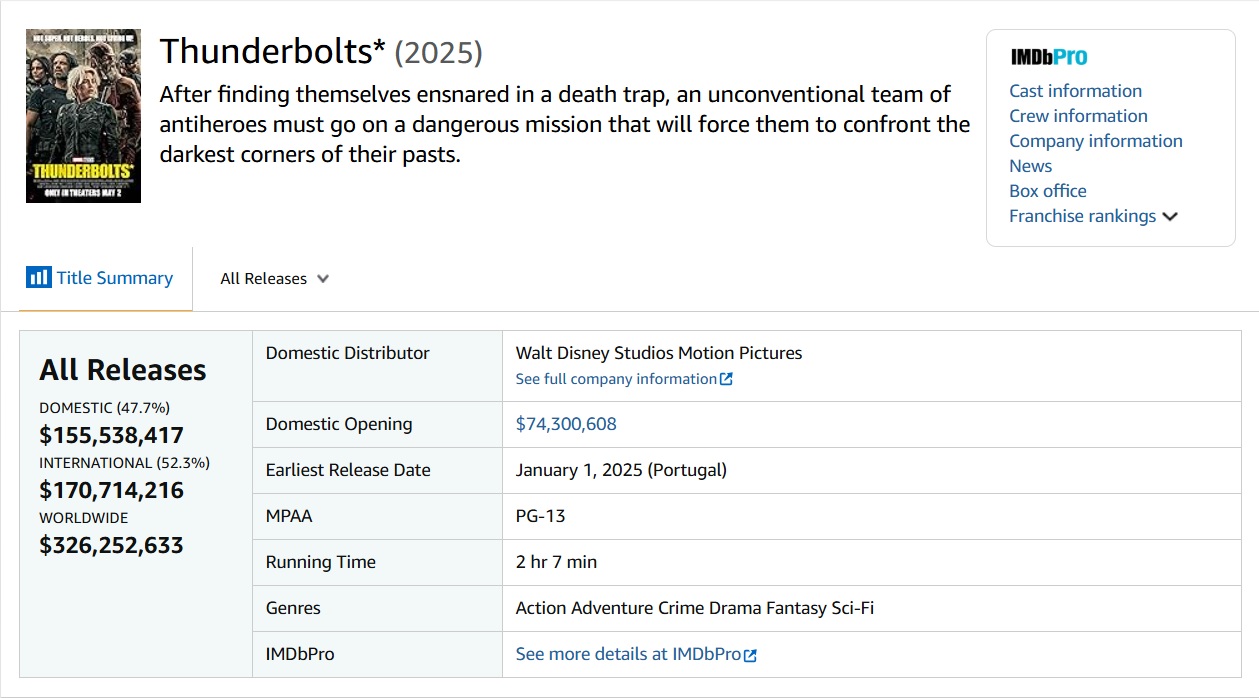Click international gross $170,714,216

[111, 490]
